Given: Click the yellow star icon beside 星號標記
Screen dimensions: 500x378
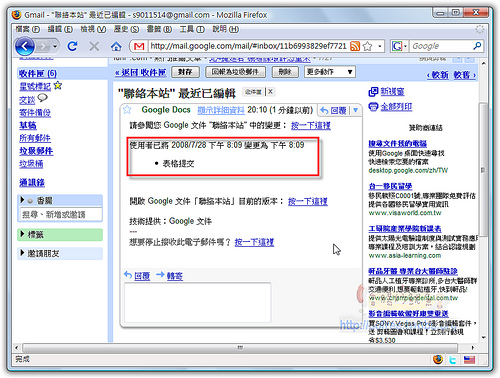Looking at the screenshot, I should point(58,86).
